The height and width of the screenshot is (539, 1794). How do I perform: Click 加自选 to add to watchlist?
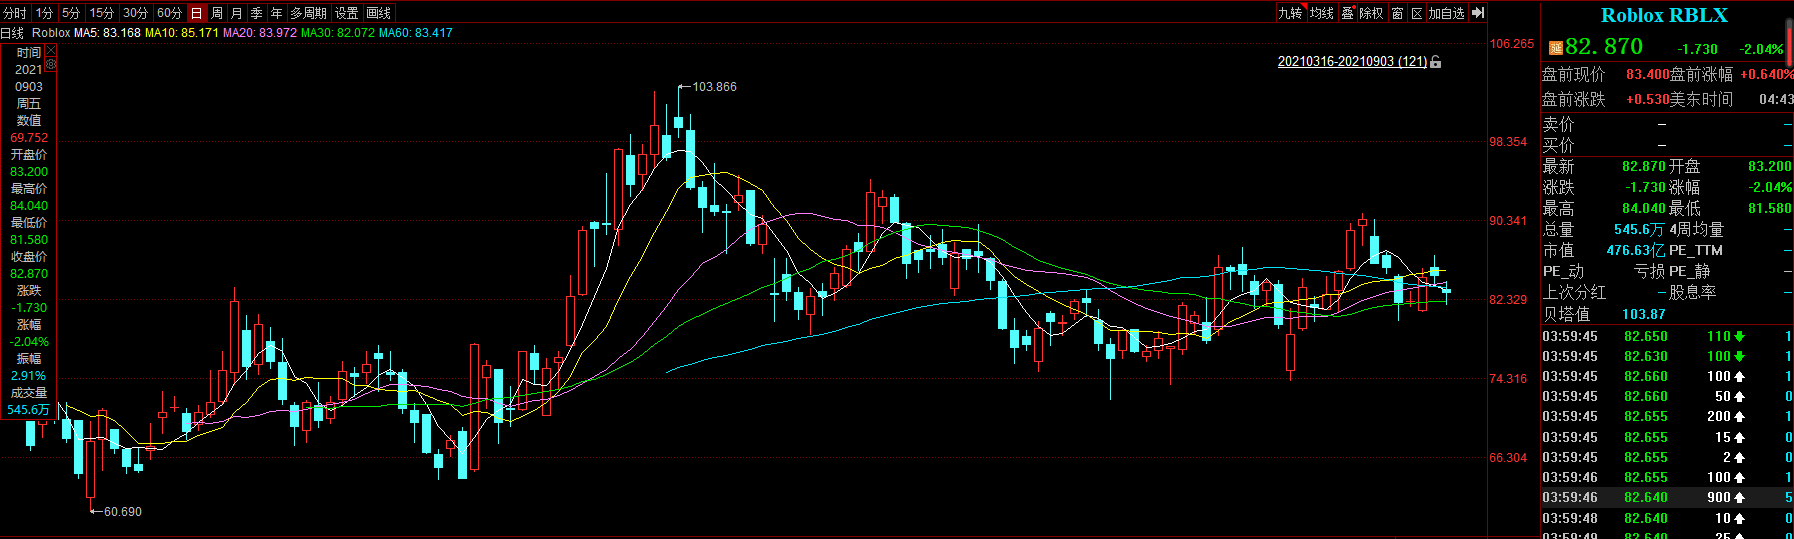(x=1446, y=13)
